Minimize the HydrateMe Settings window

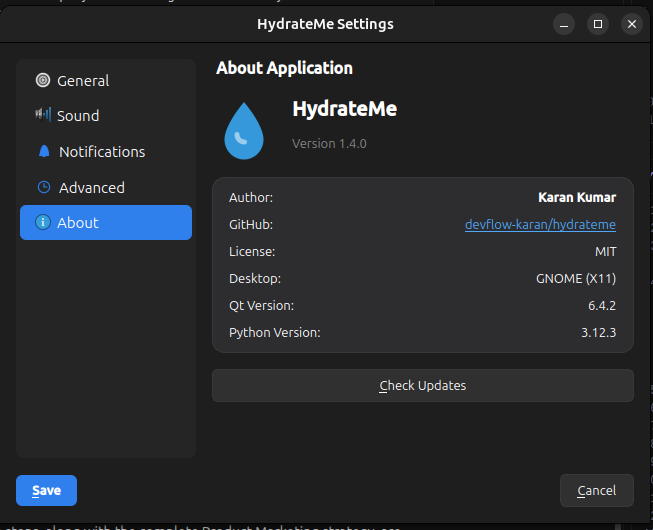564,24
